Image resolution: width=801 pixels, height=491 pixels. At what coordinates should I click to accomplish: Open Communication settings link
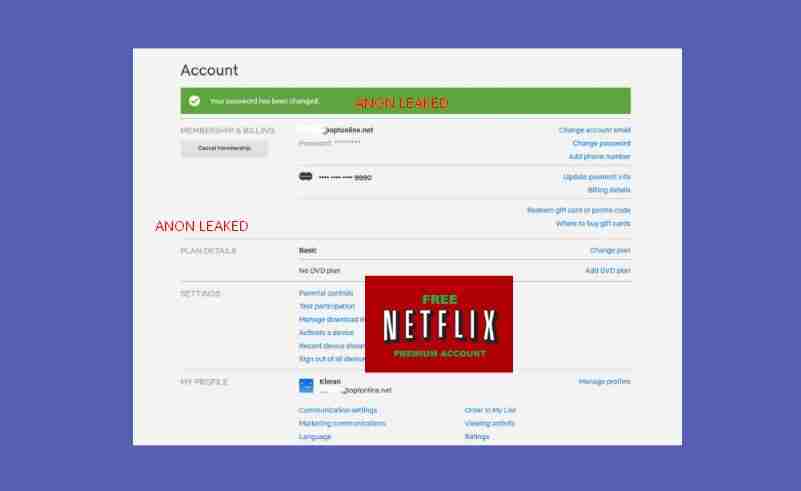(338, 410)
